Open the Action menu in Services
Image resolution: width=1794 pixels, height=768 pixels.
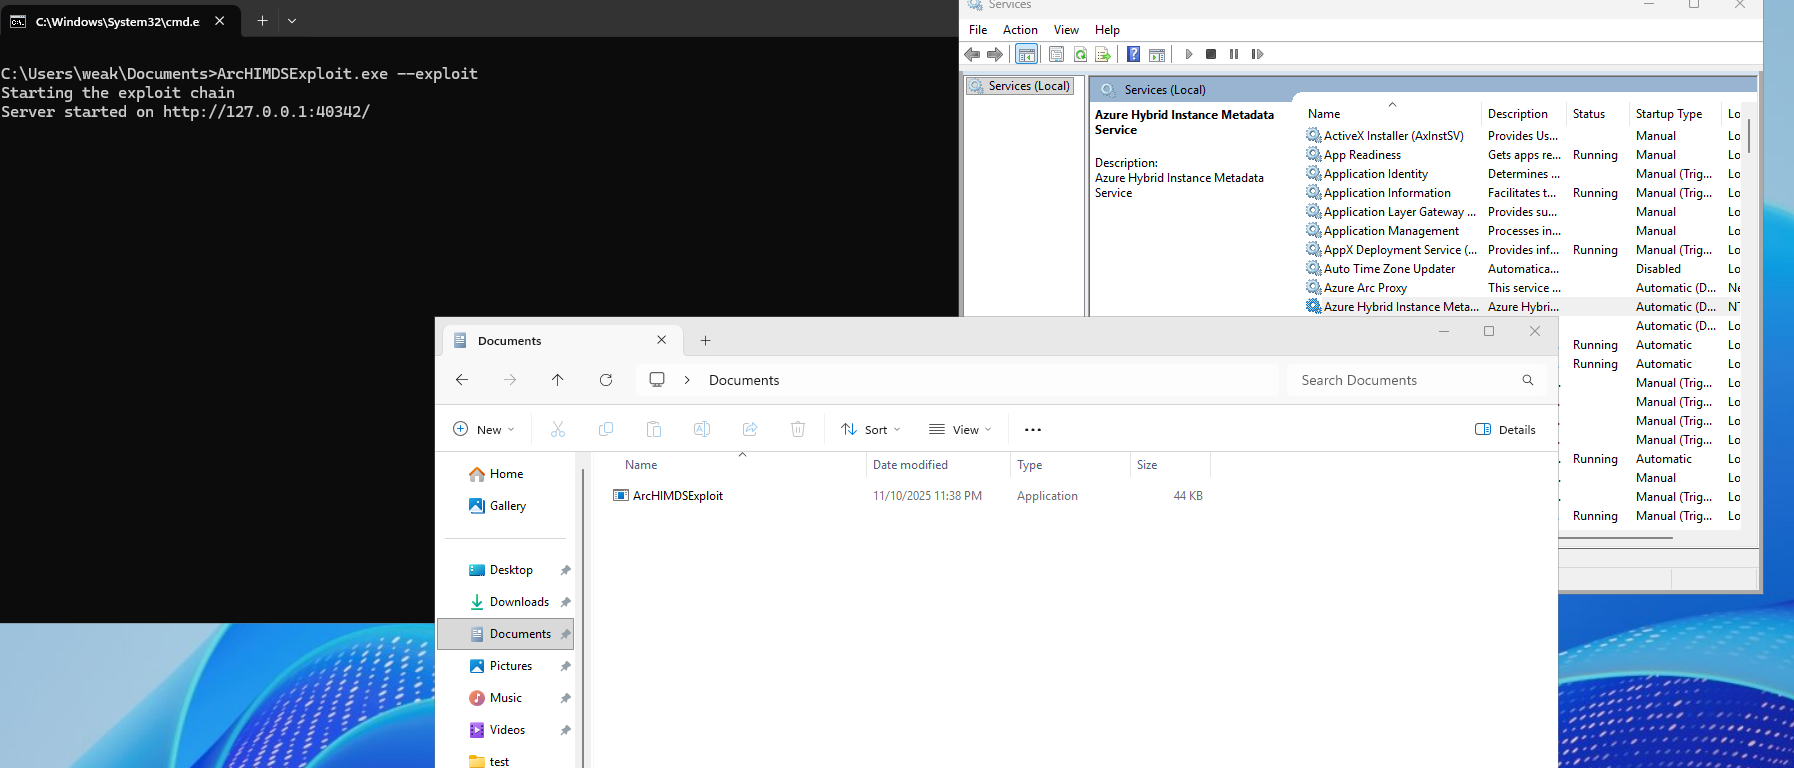pyautogui.click(x=1020, y=30)
